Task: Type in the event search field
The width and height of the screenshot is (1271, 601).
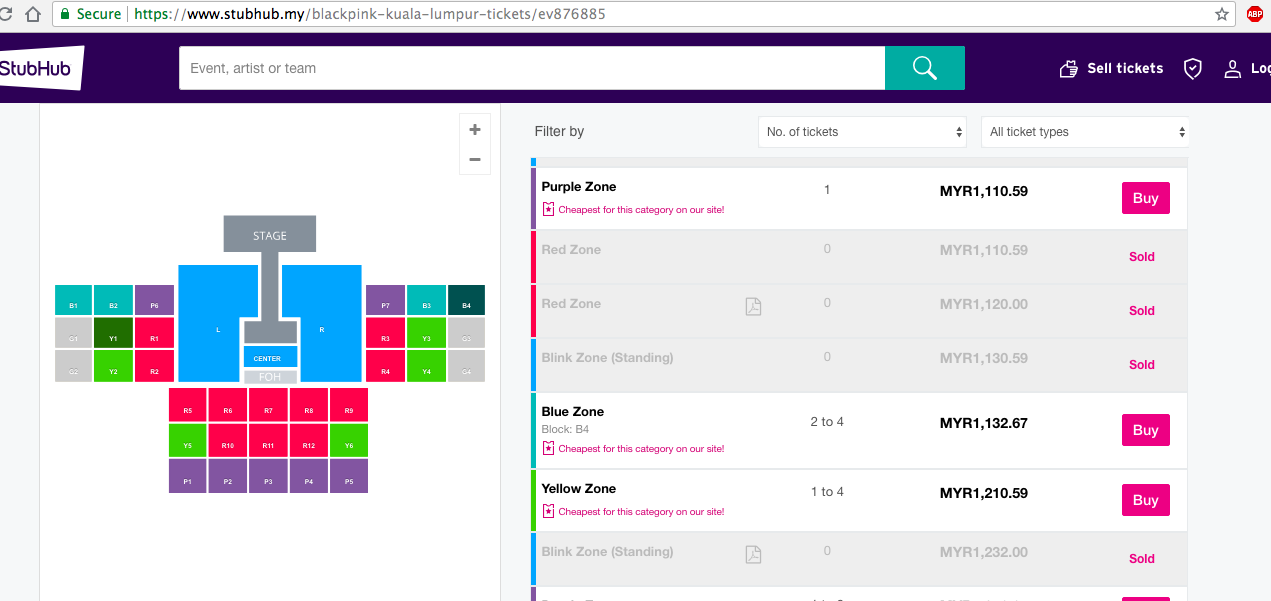Action: 530,68
